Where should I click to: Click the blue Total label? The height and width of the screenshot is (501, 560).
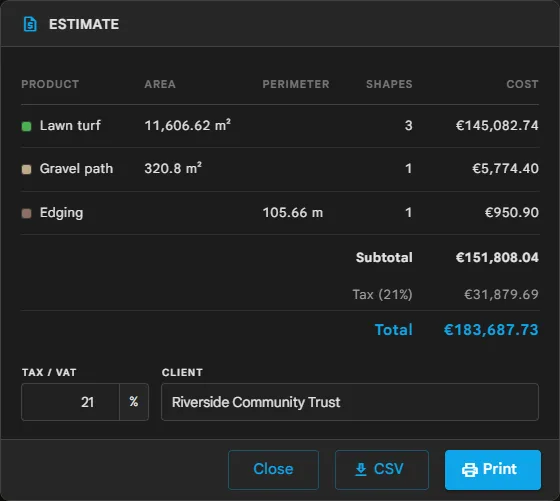point(393,330)
